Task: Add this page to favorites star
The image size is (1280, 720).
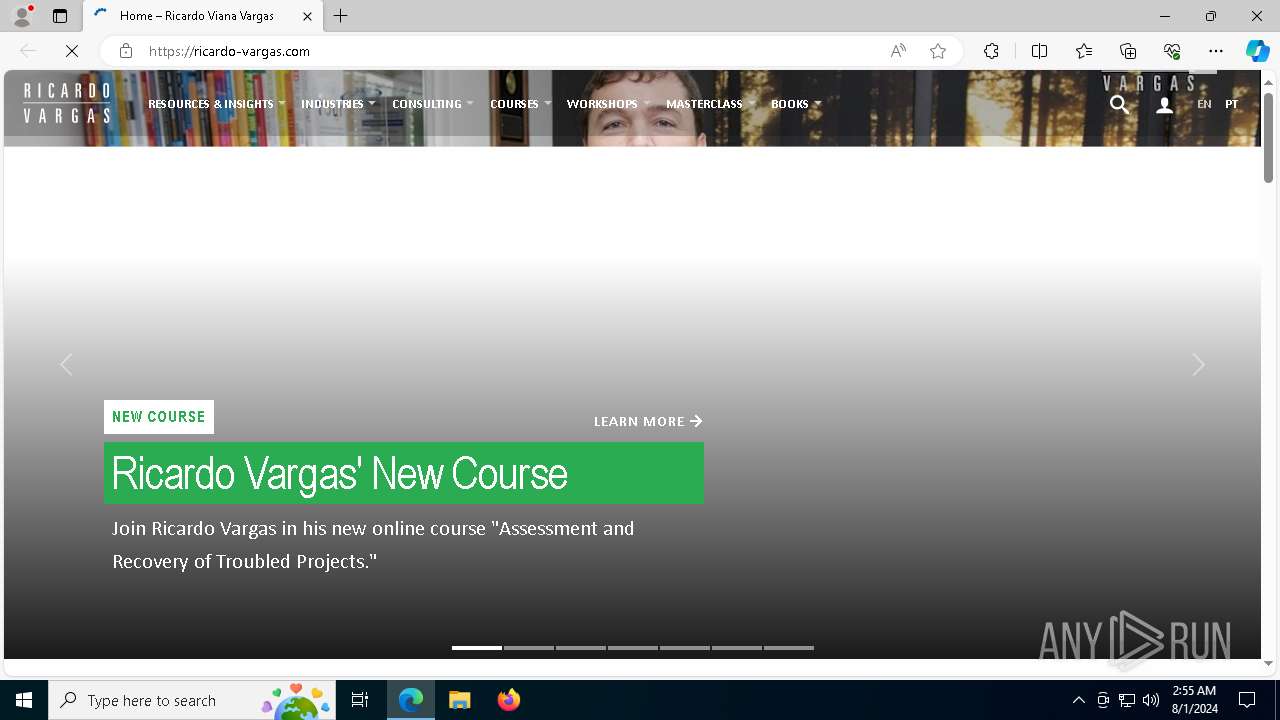Action: (x=937, y=51)
